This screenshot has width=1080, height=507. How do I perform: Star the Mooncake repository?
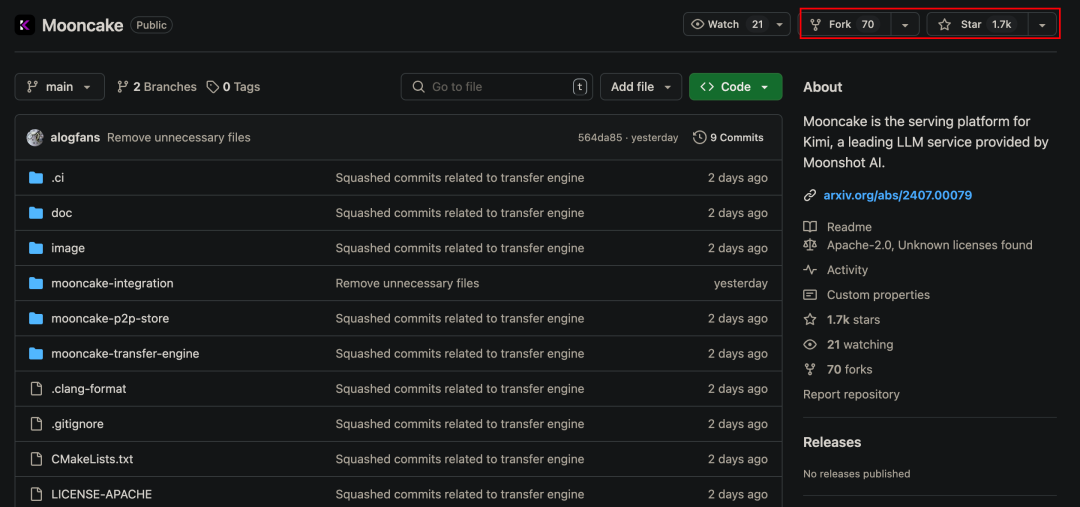click(977, 25)
